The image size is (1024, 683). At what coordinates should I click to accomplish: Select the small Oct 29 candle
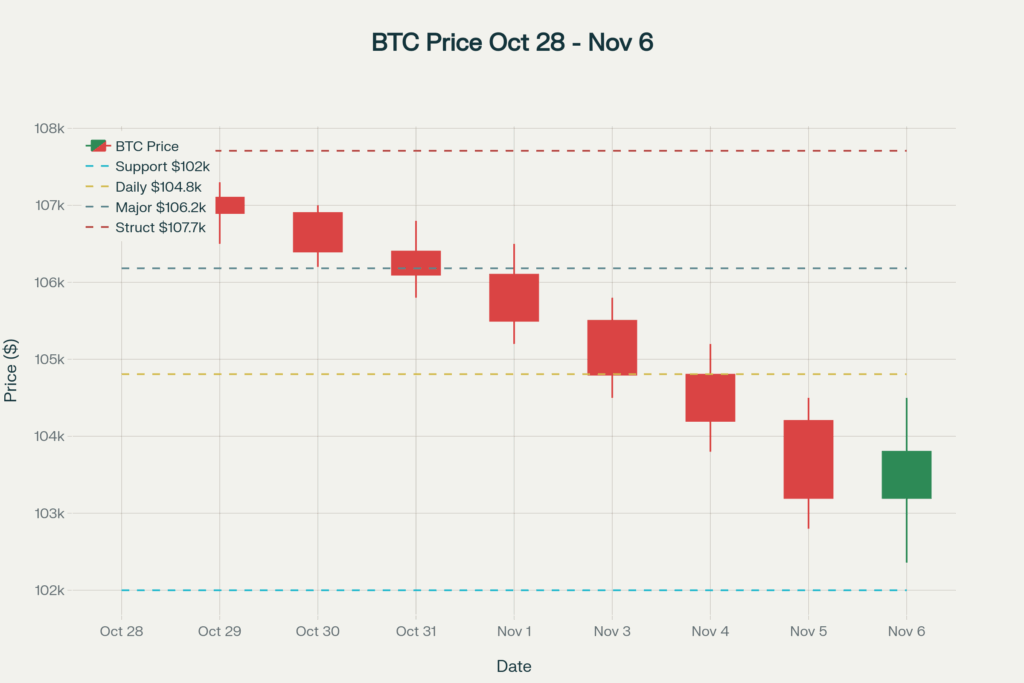tap(230, 205)
